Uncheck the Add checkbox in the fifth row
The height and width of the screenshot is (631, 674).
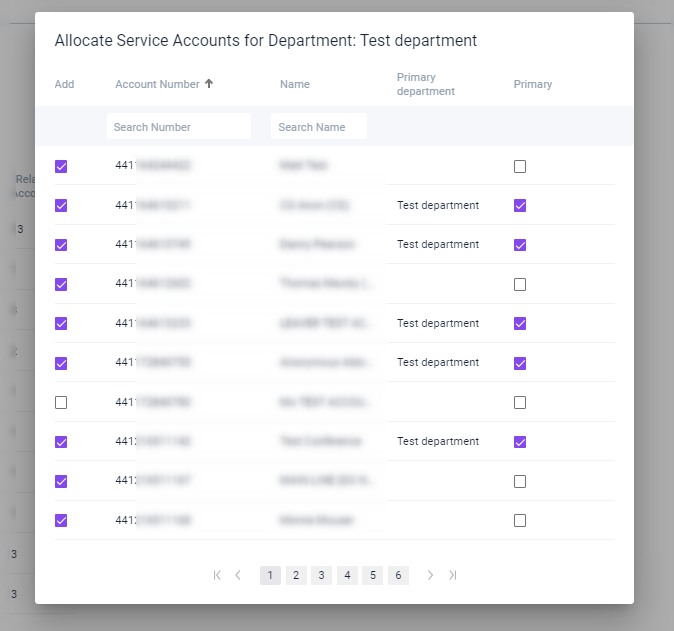61,323
